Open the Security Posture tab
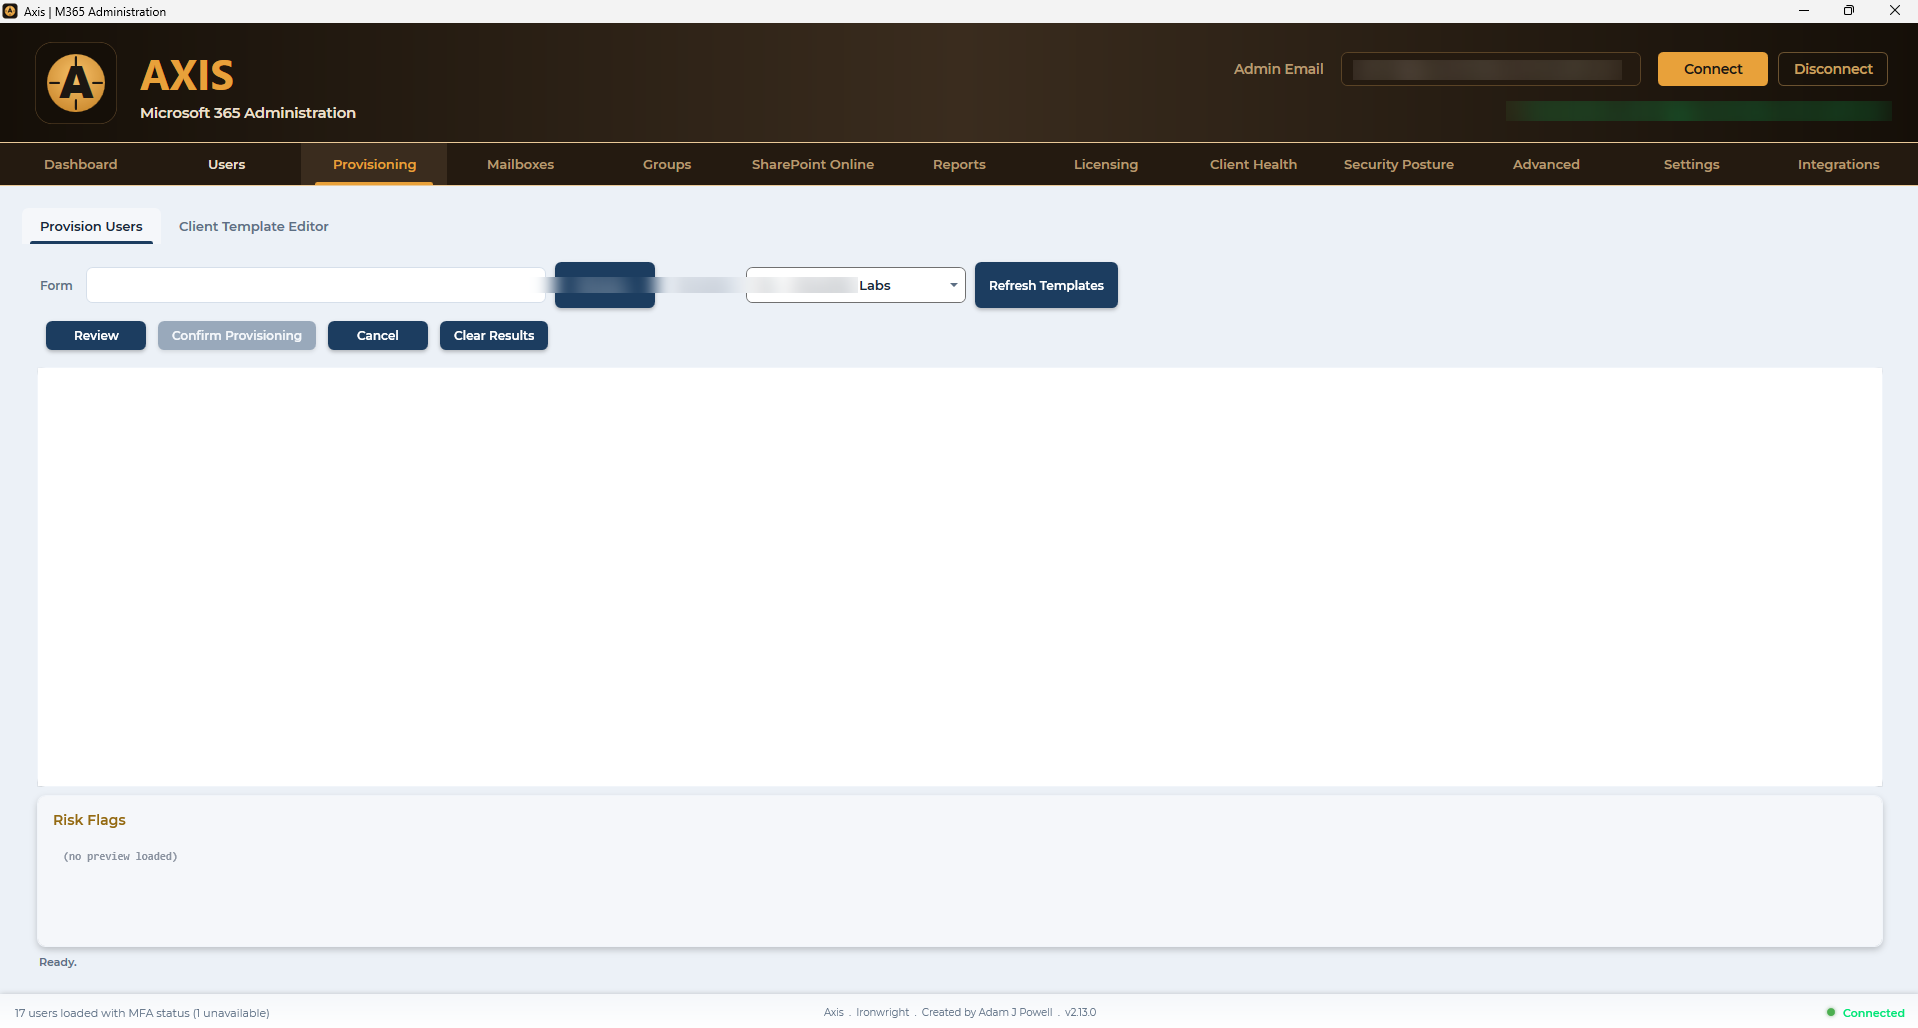Image resolution: width=1918 pixels, height=1028 pixels. (1399, 164)
